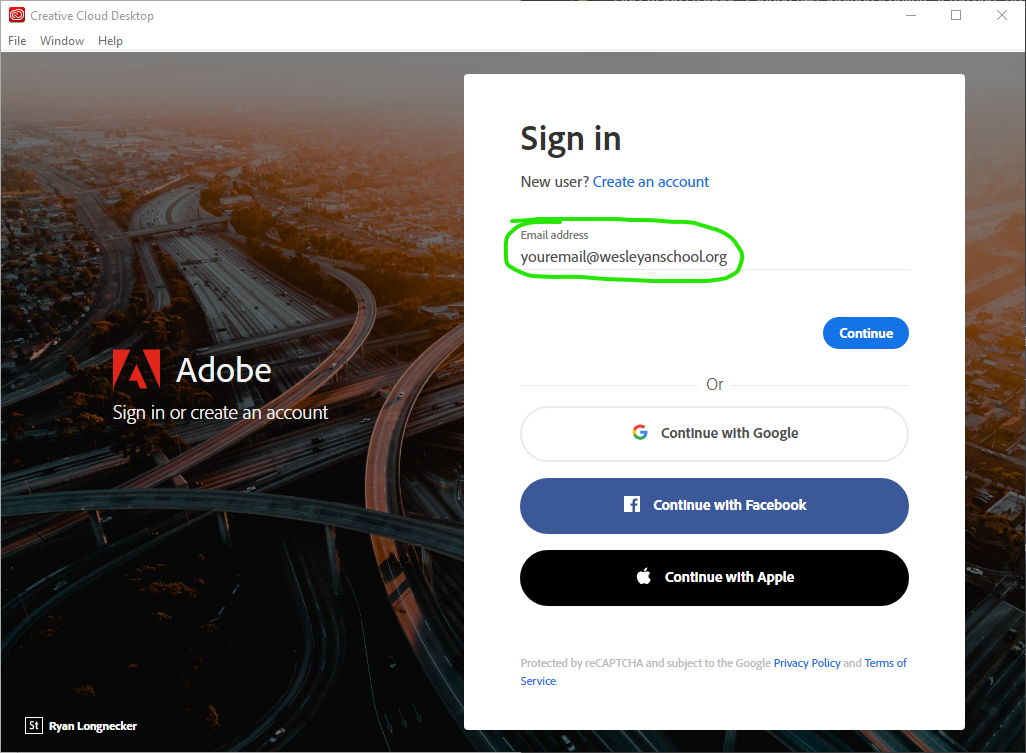
Task: Click the Facebook icon on the blue button
Action: (x=632, y=505)
